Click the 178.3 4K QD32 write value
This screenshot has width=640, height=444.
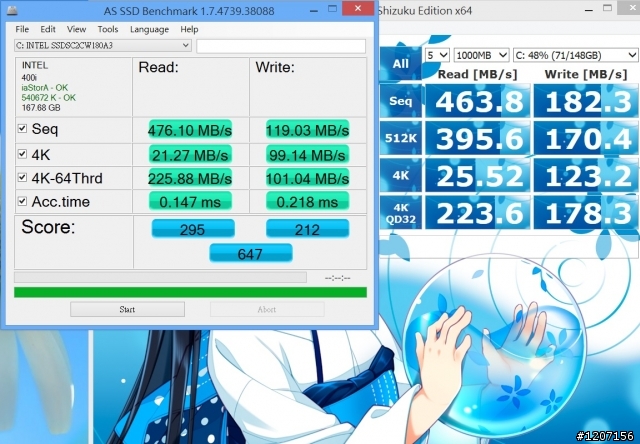[x=587, y=213]
